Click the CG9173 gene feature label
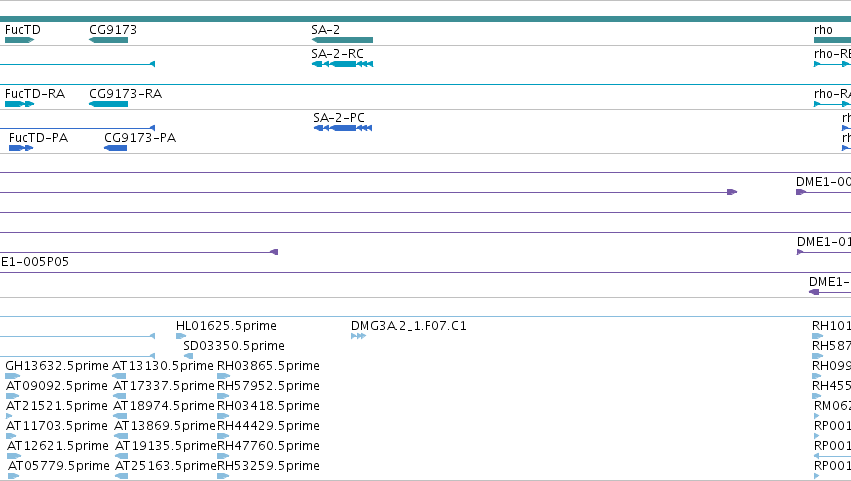 coord(113,30)
